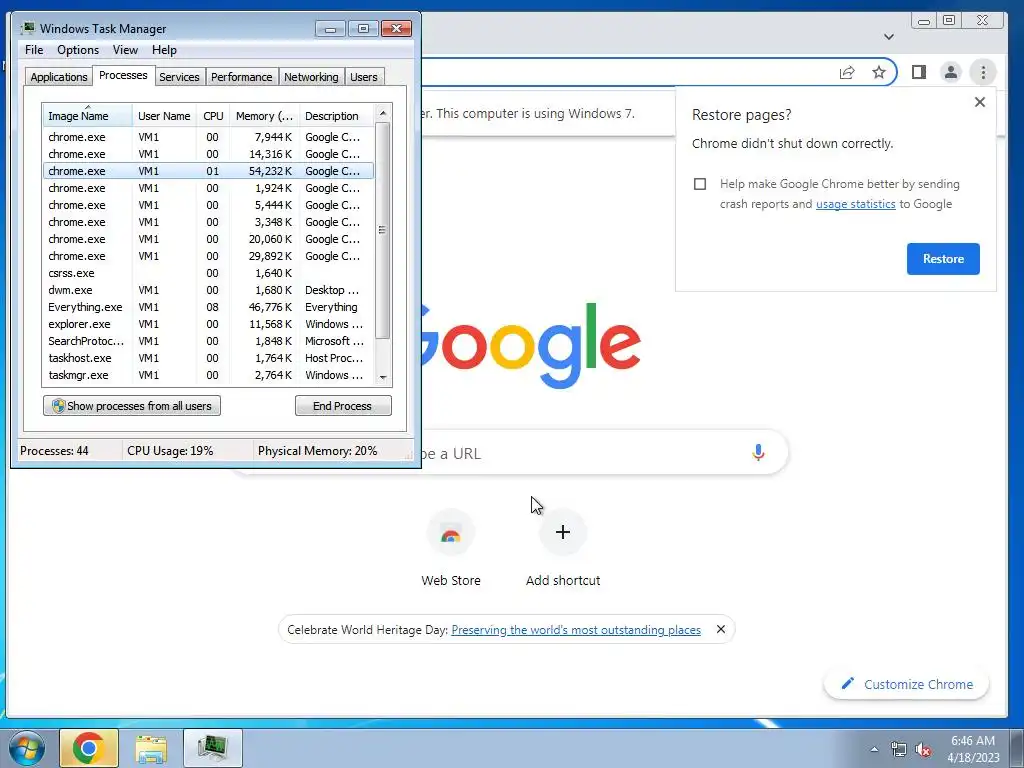Click the Task Manager resize grip
This screenshot has height=768, width=1024.
click(409, 454)
